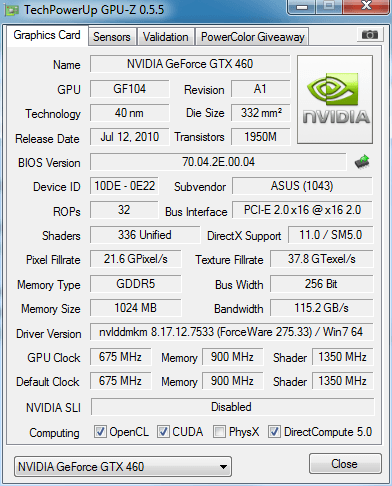The width and height of the screenshot is (392, 486).
Task: Click the GPU-Z title bar app icon
Action: (11, 10)
